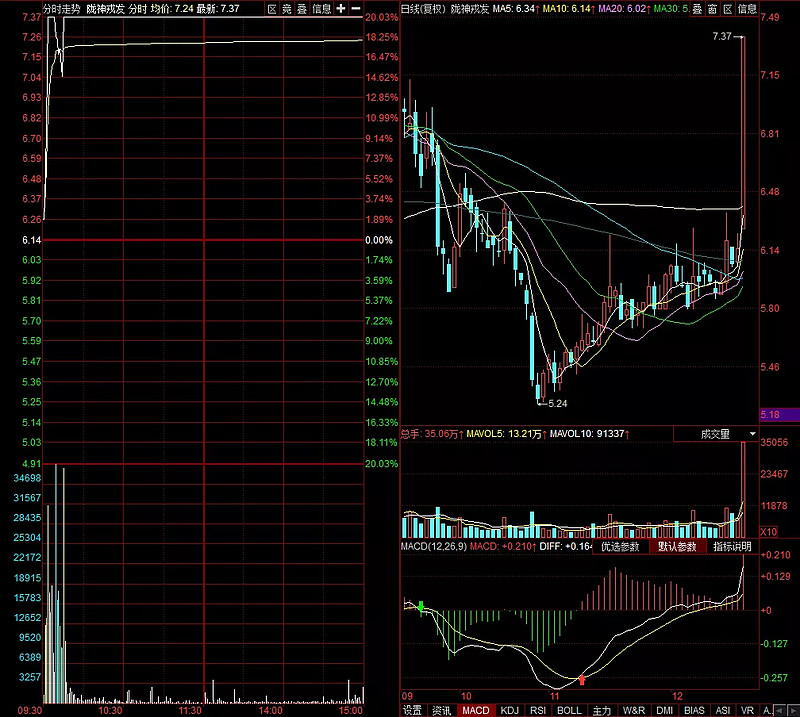Click the 10:30 time axis label

(x=110, y=710)
